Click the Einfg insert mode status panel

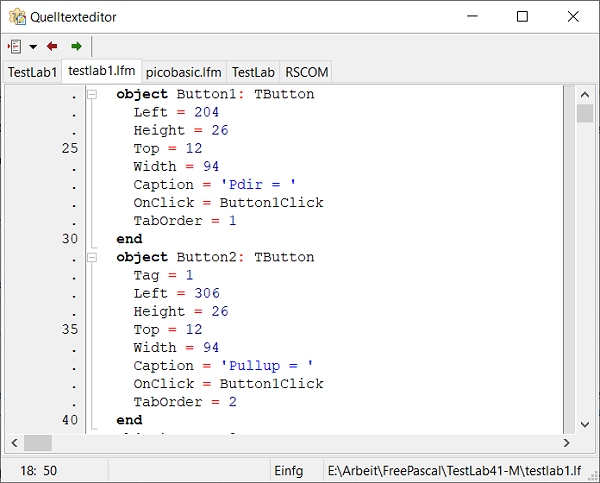point(288,470)
